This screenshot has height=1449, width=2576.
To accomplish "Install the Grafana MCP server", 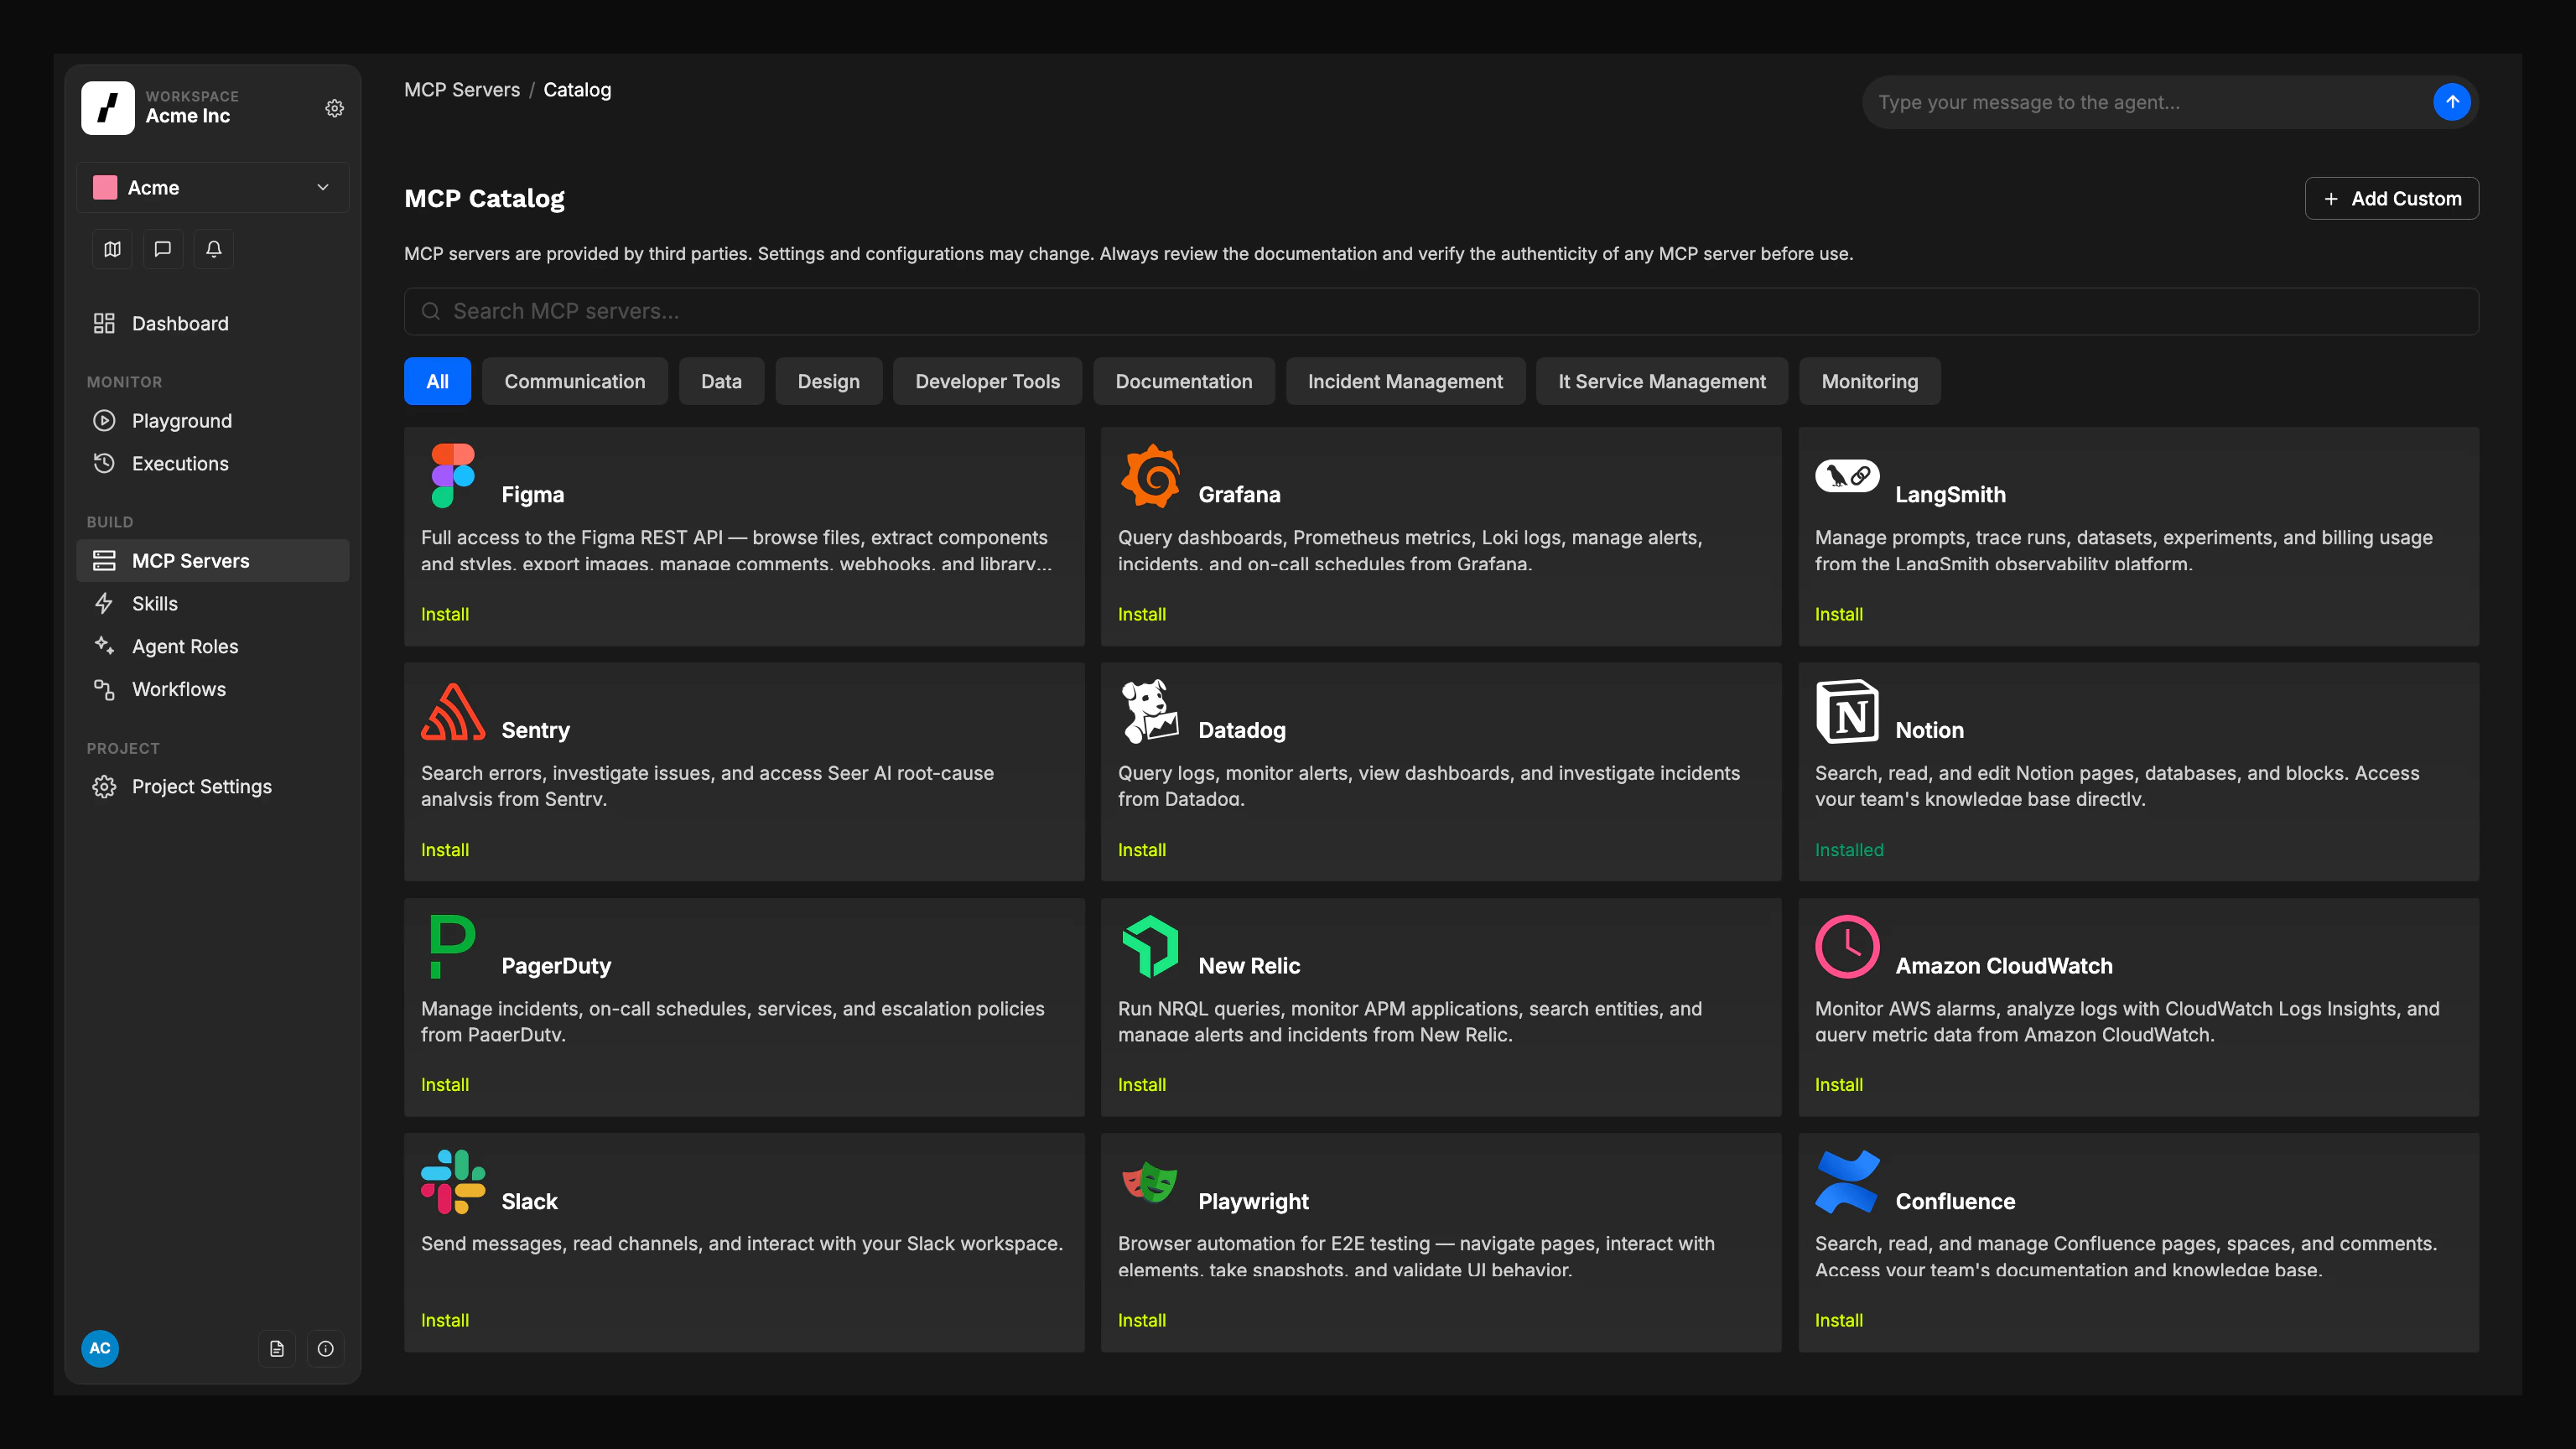I will pos(1142,614).
